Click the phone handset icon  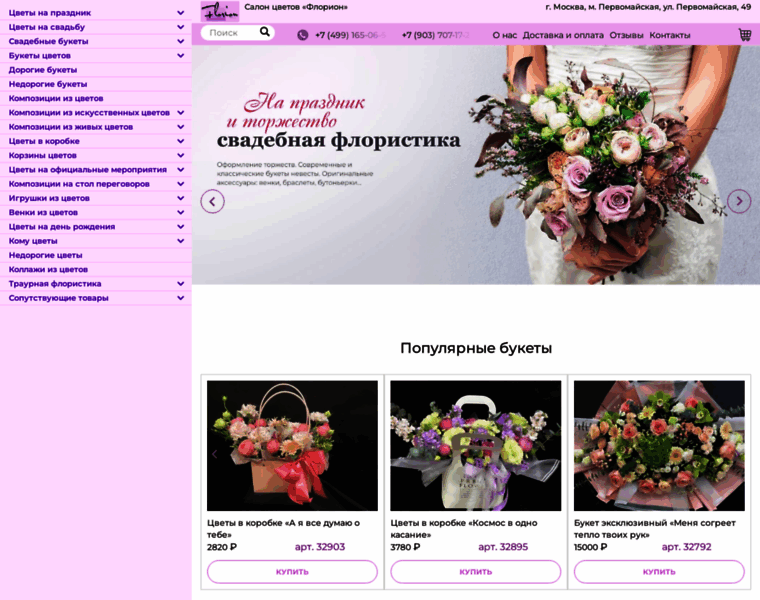(x=302, y=35)
